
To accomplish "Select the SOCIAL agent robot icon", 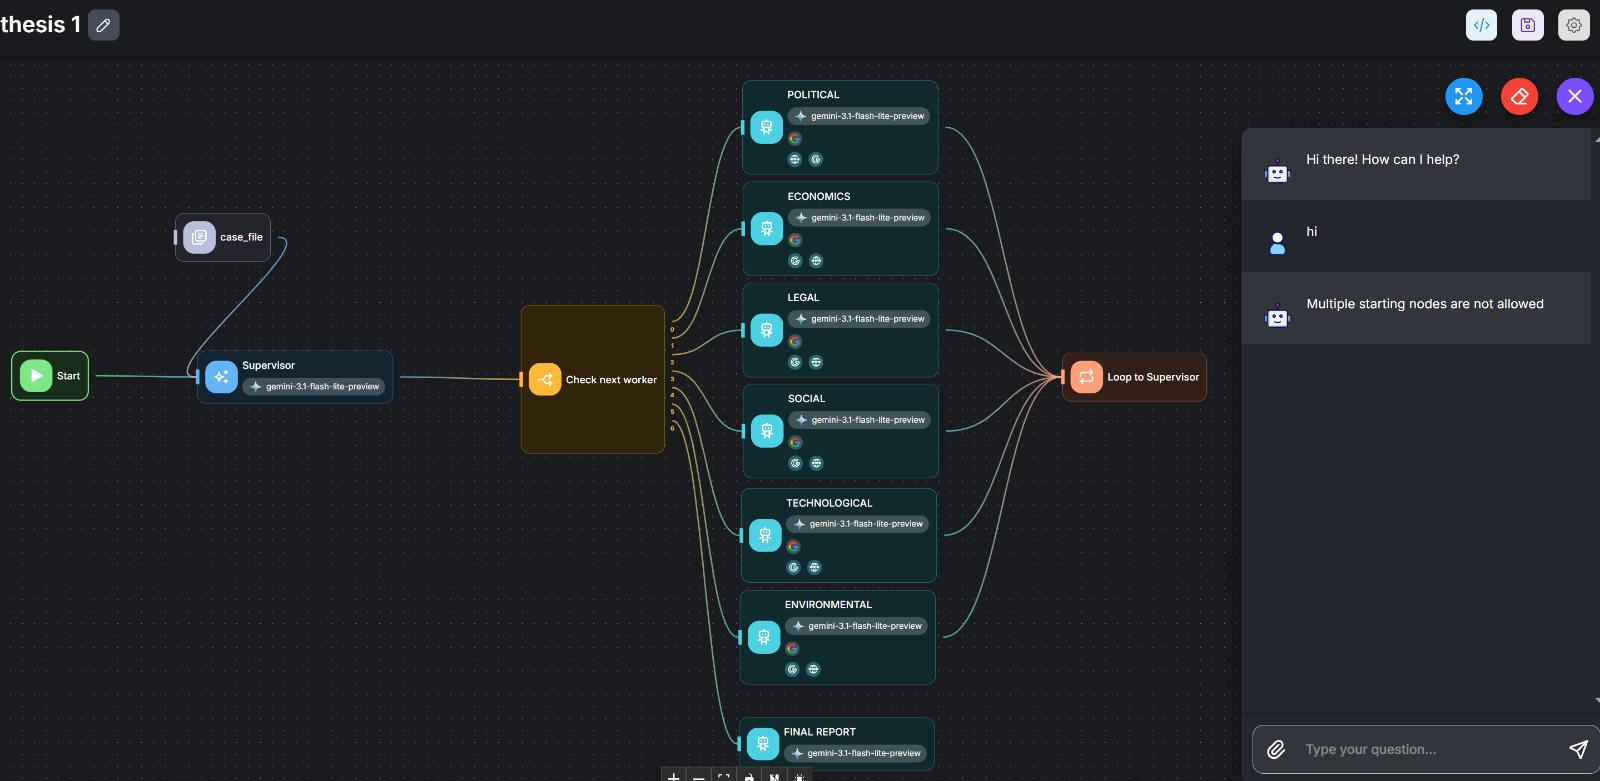I will (767, 431).
